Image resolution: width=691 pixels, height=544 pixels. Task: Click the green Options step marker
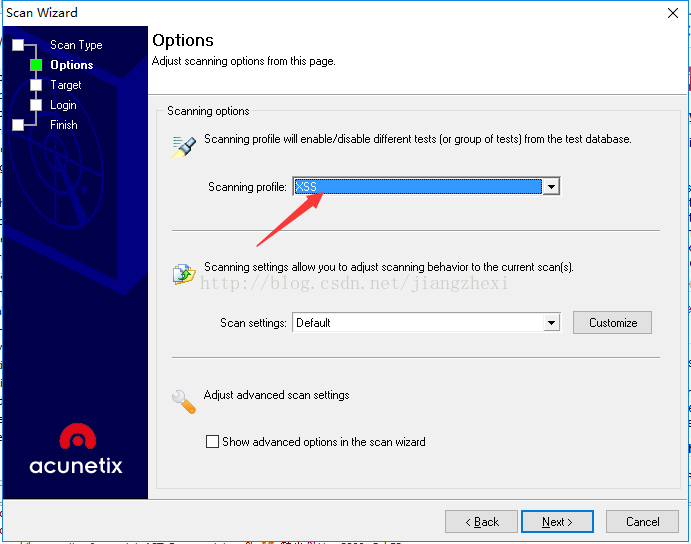click(36, 65)
